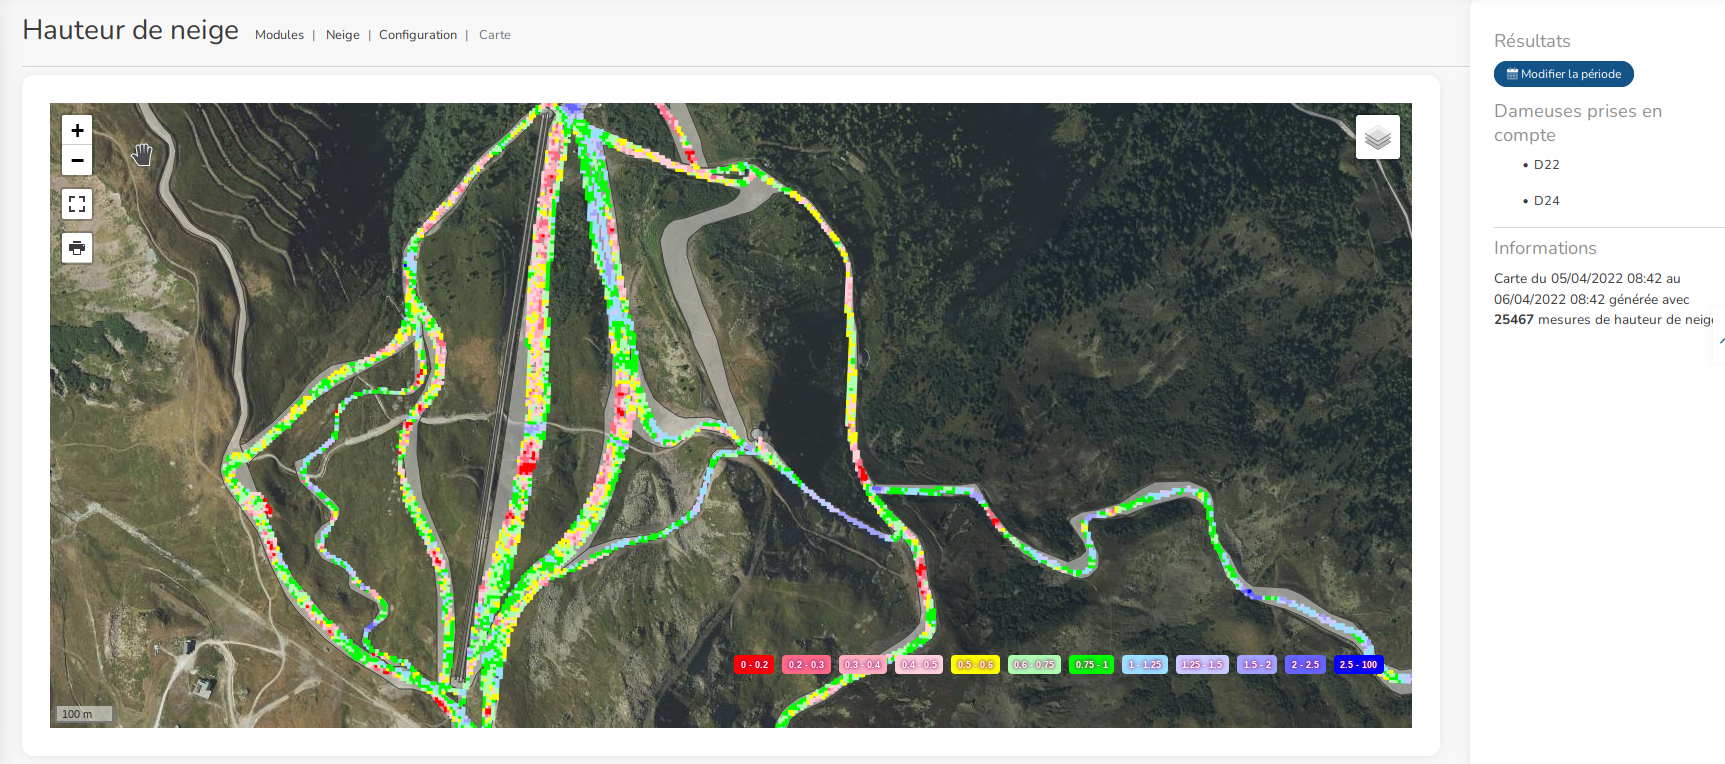Print the snow depth map

coord(77,248)
